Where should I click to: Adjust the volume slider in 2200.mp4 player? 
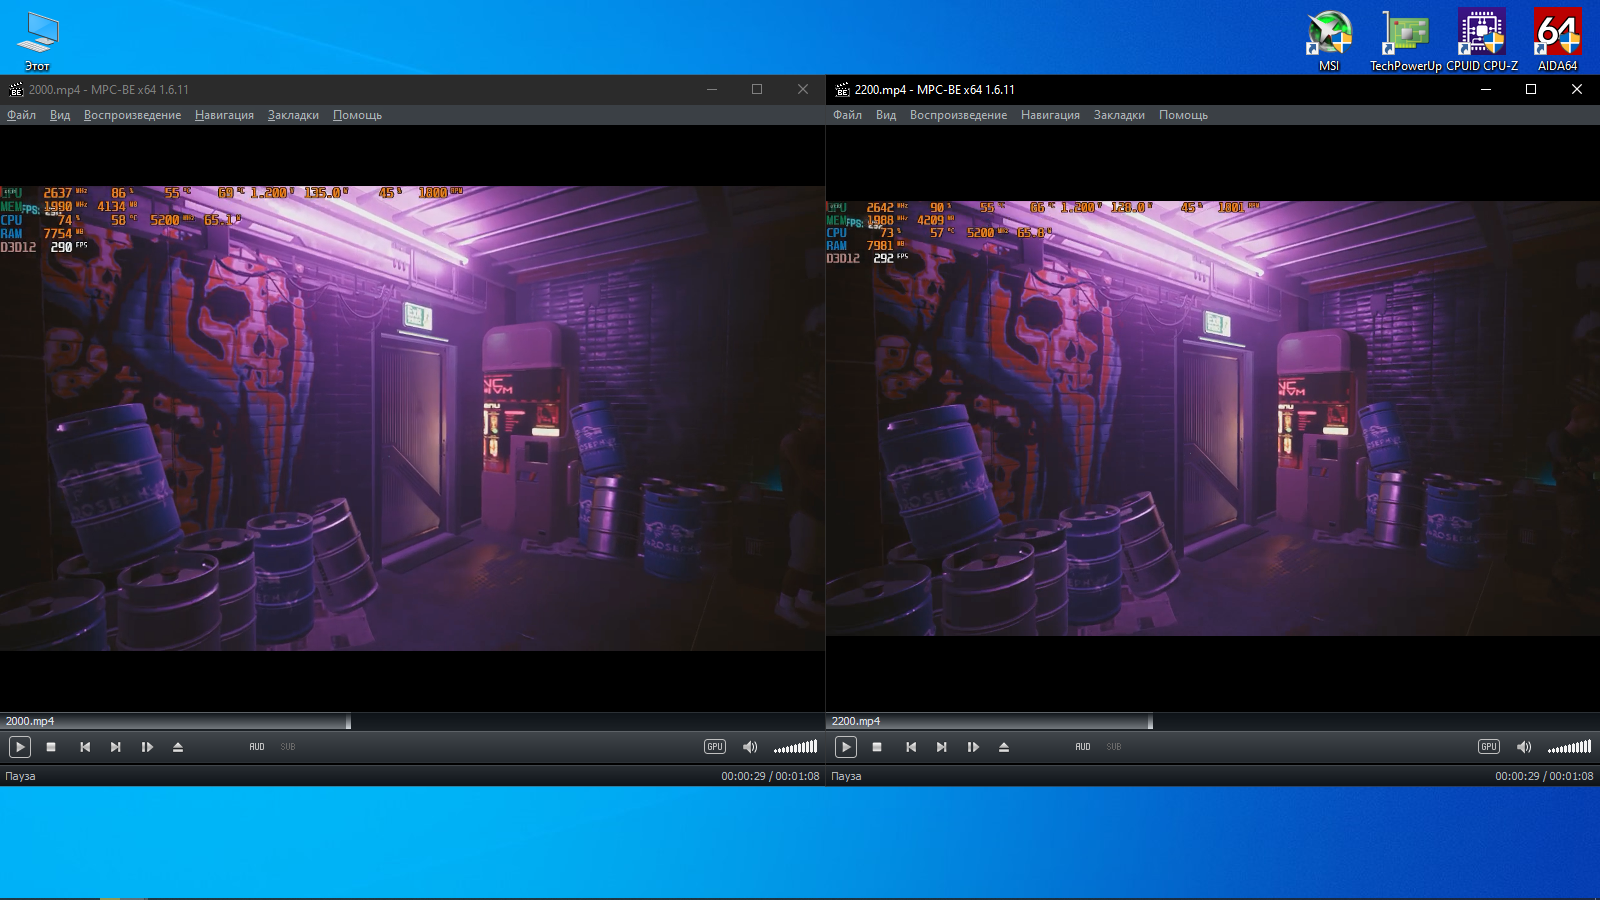[x=1570, y=747]
